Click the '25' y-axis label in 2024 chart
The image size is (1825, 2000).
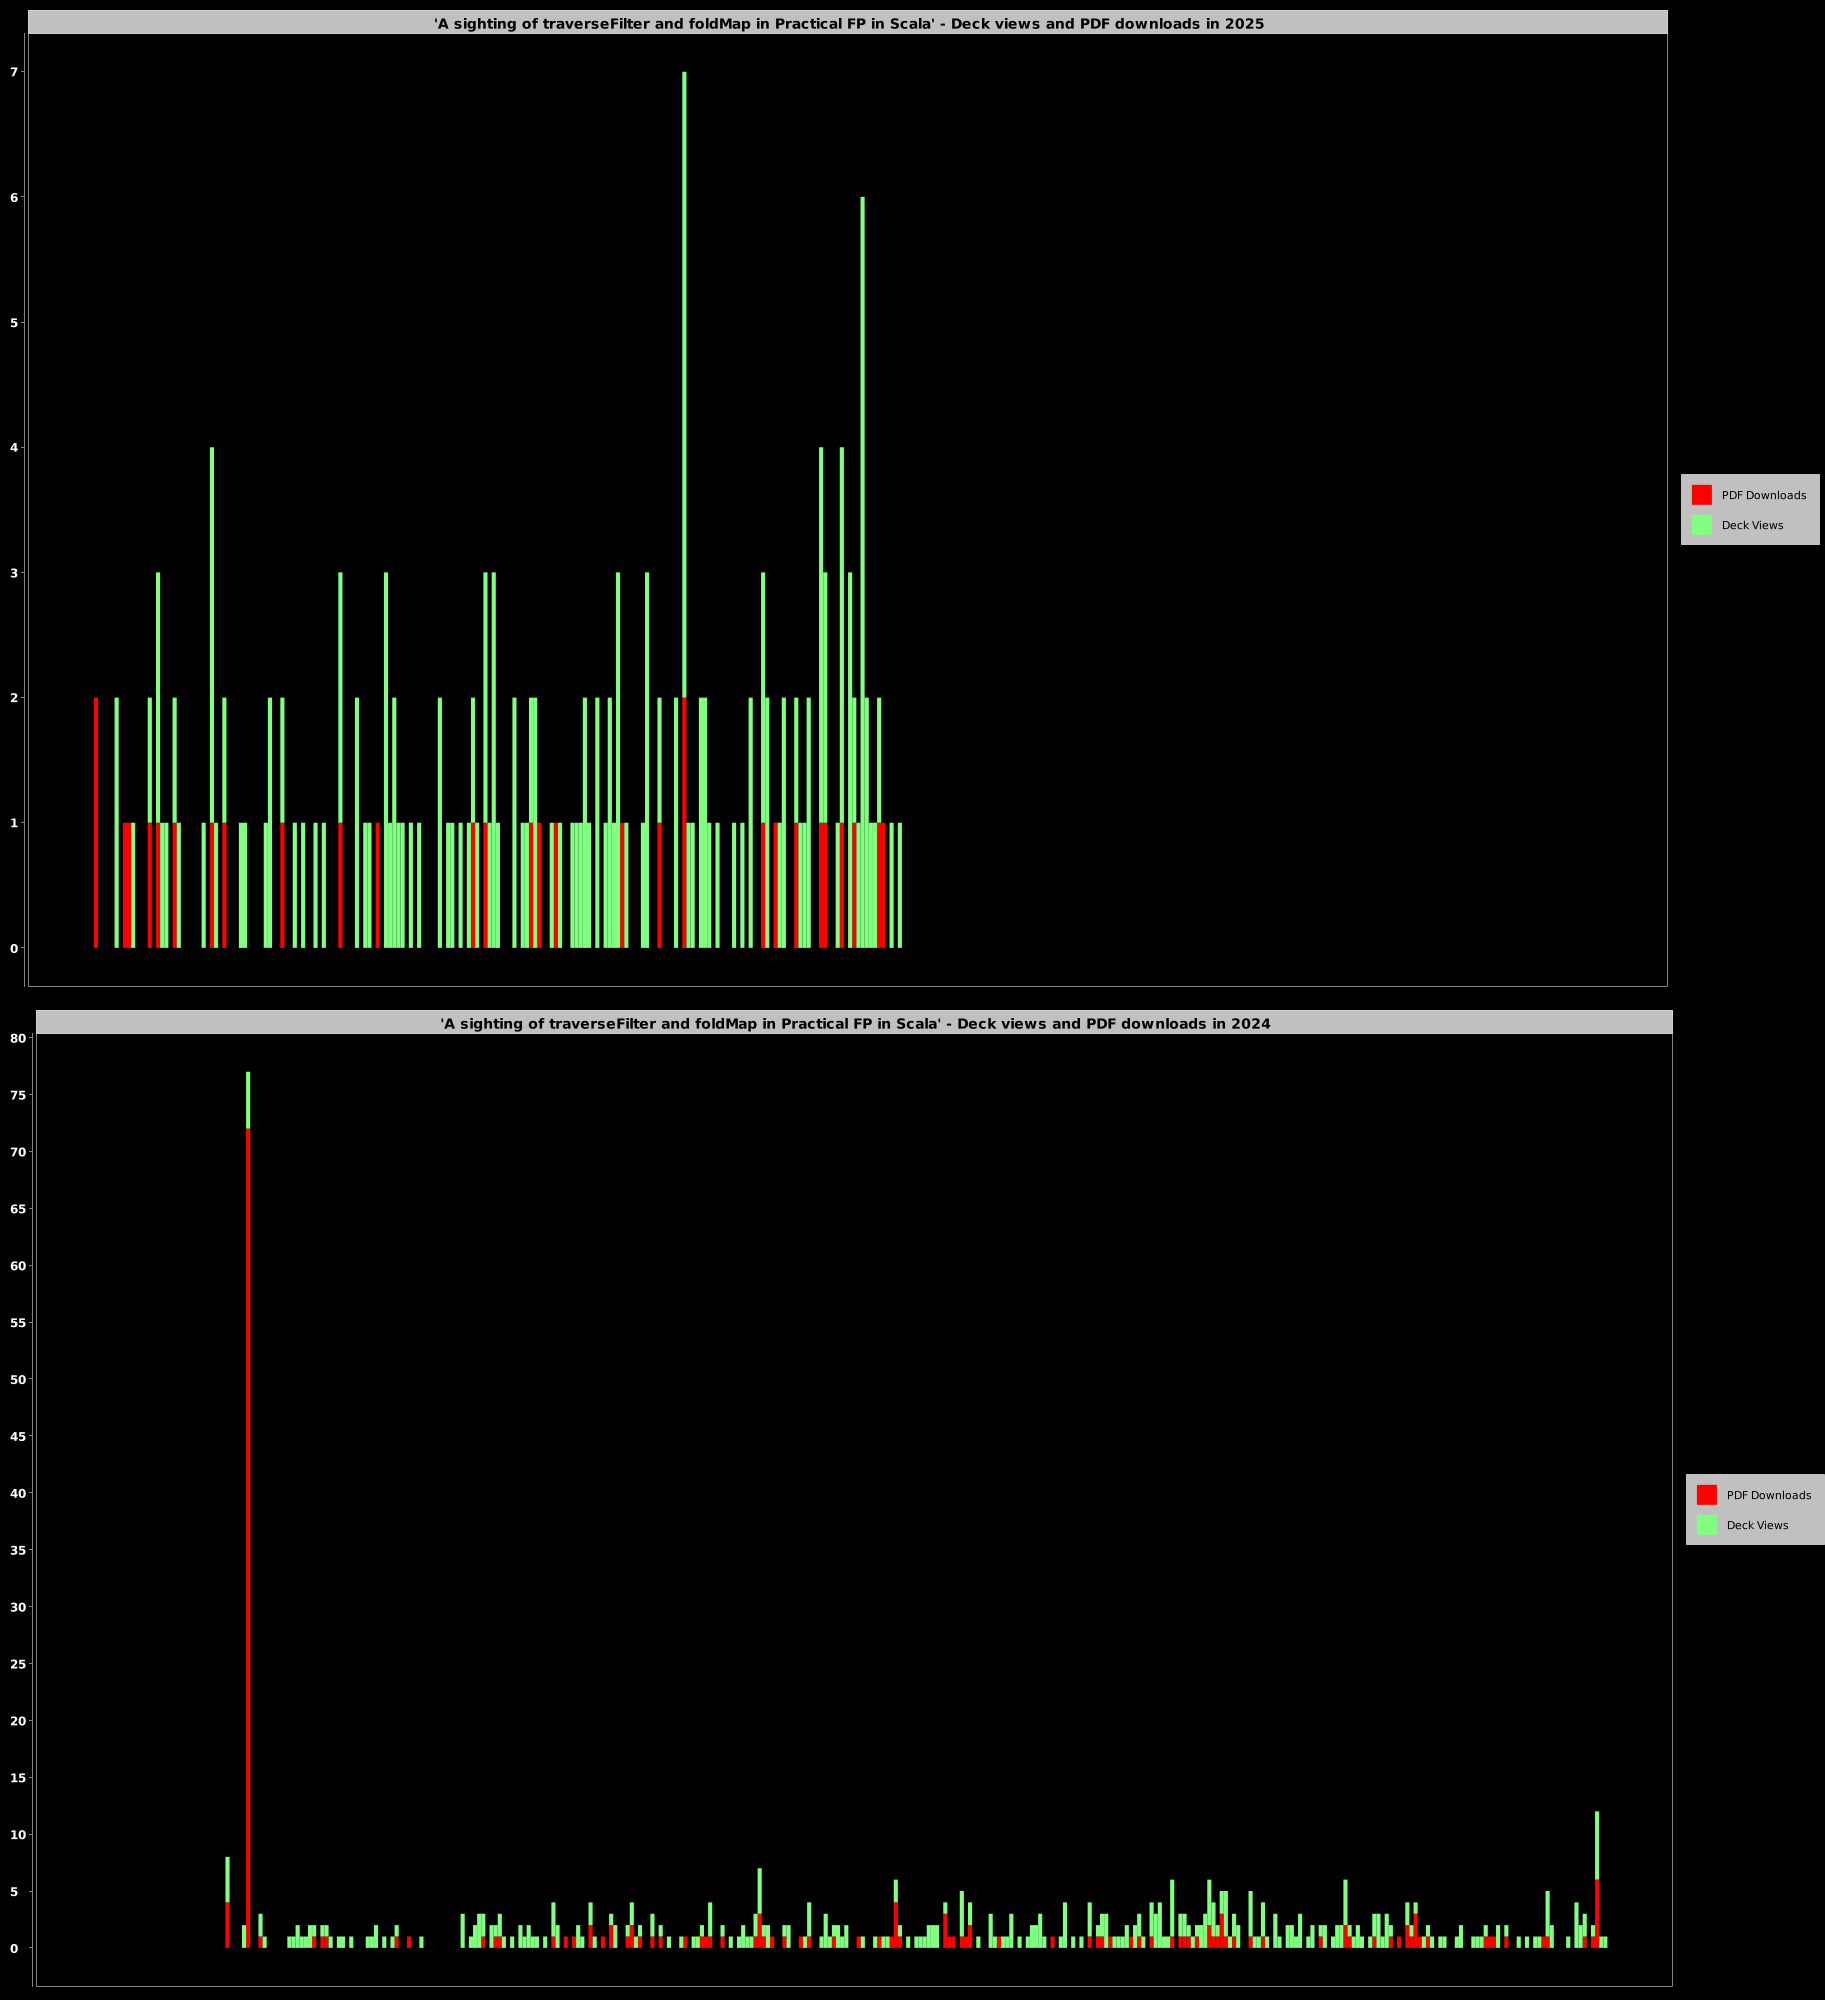coord(18,1665)
